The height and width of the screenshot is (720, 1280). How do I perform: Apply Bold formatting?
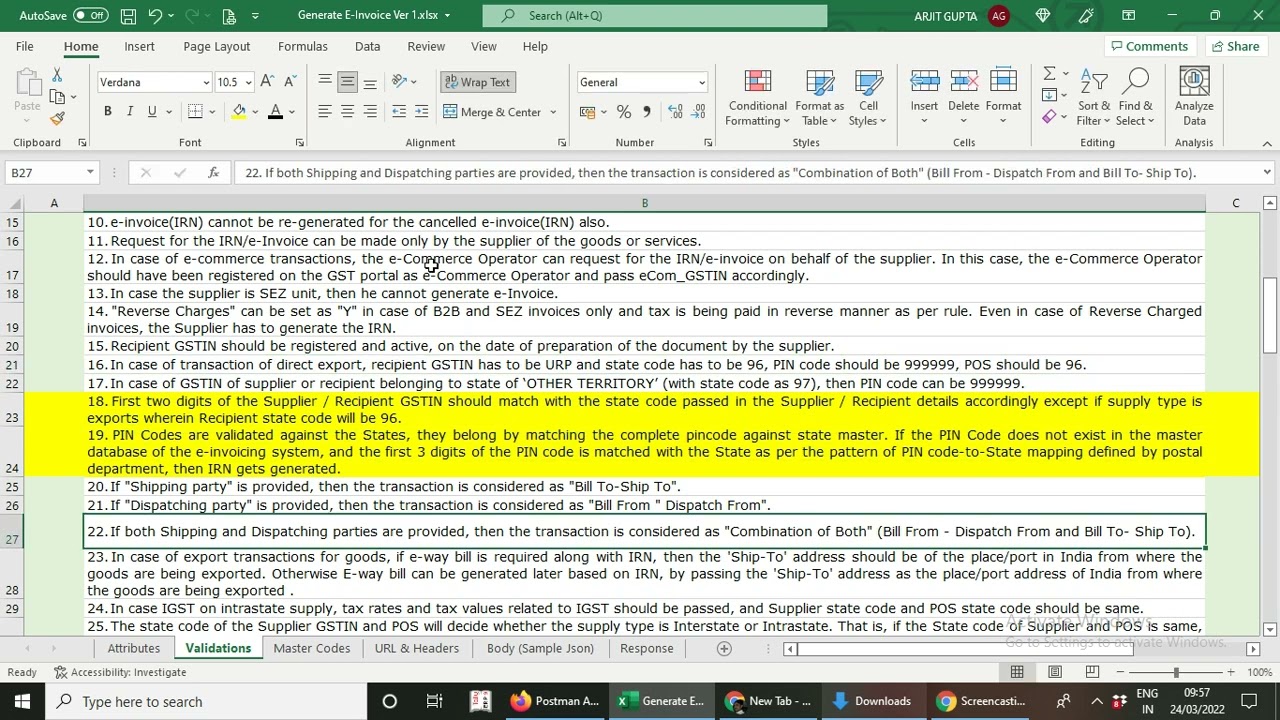coord(107,112)
